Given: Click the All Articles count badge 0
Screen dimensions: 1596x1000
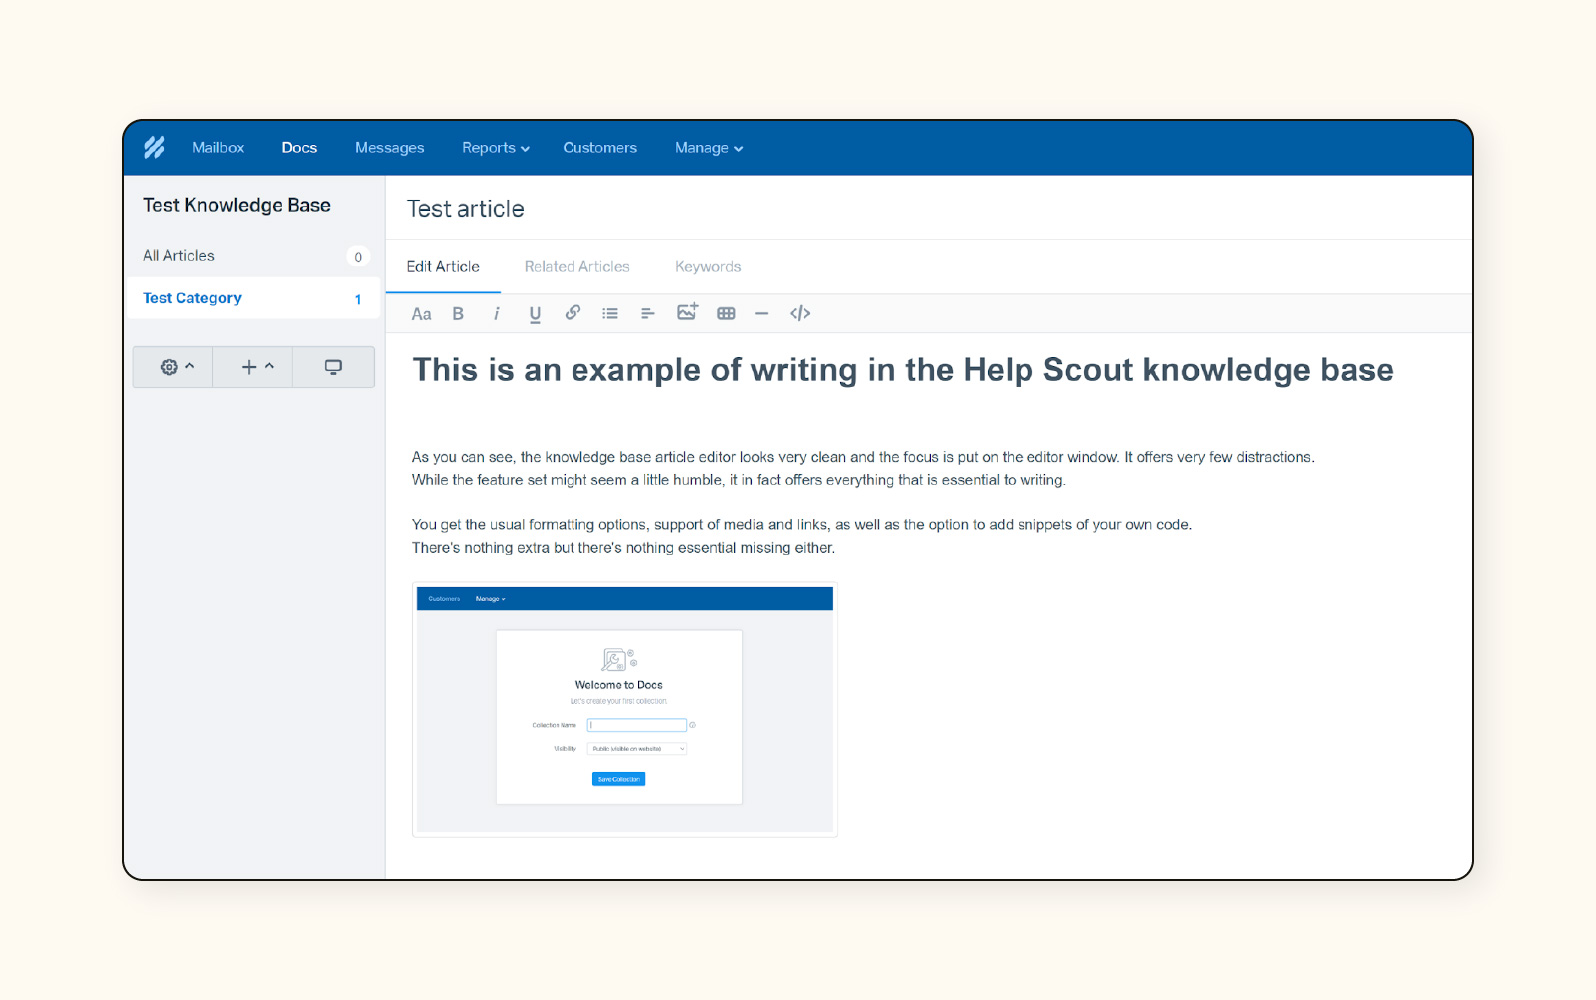Looking at the screenshot, I should tap(358, 257).
